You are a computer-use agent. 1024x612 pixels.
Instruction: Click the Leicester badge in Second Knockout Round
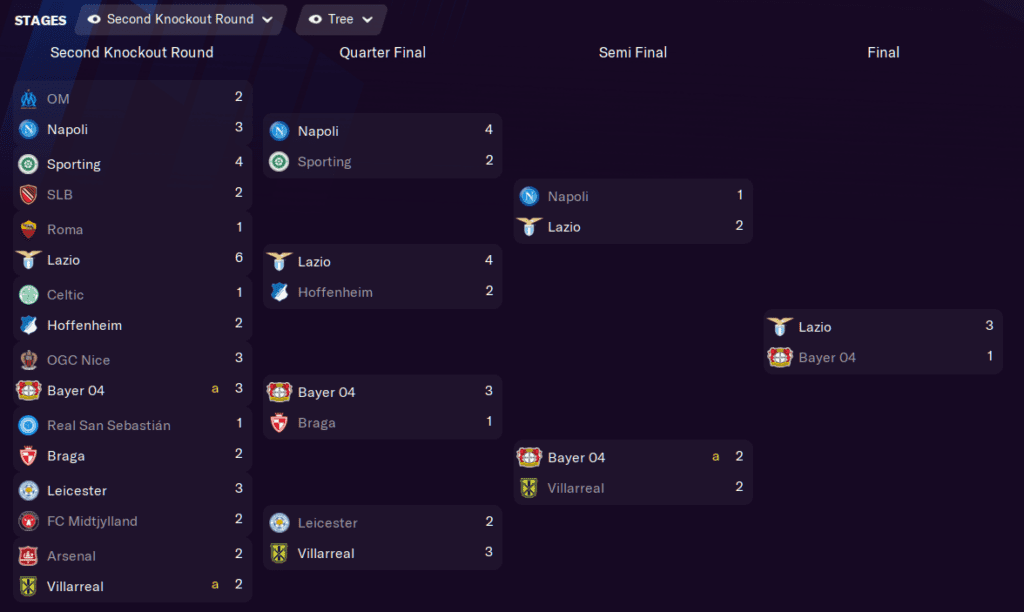click(28, 490)
